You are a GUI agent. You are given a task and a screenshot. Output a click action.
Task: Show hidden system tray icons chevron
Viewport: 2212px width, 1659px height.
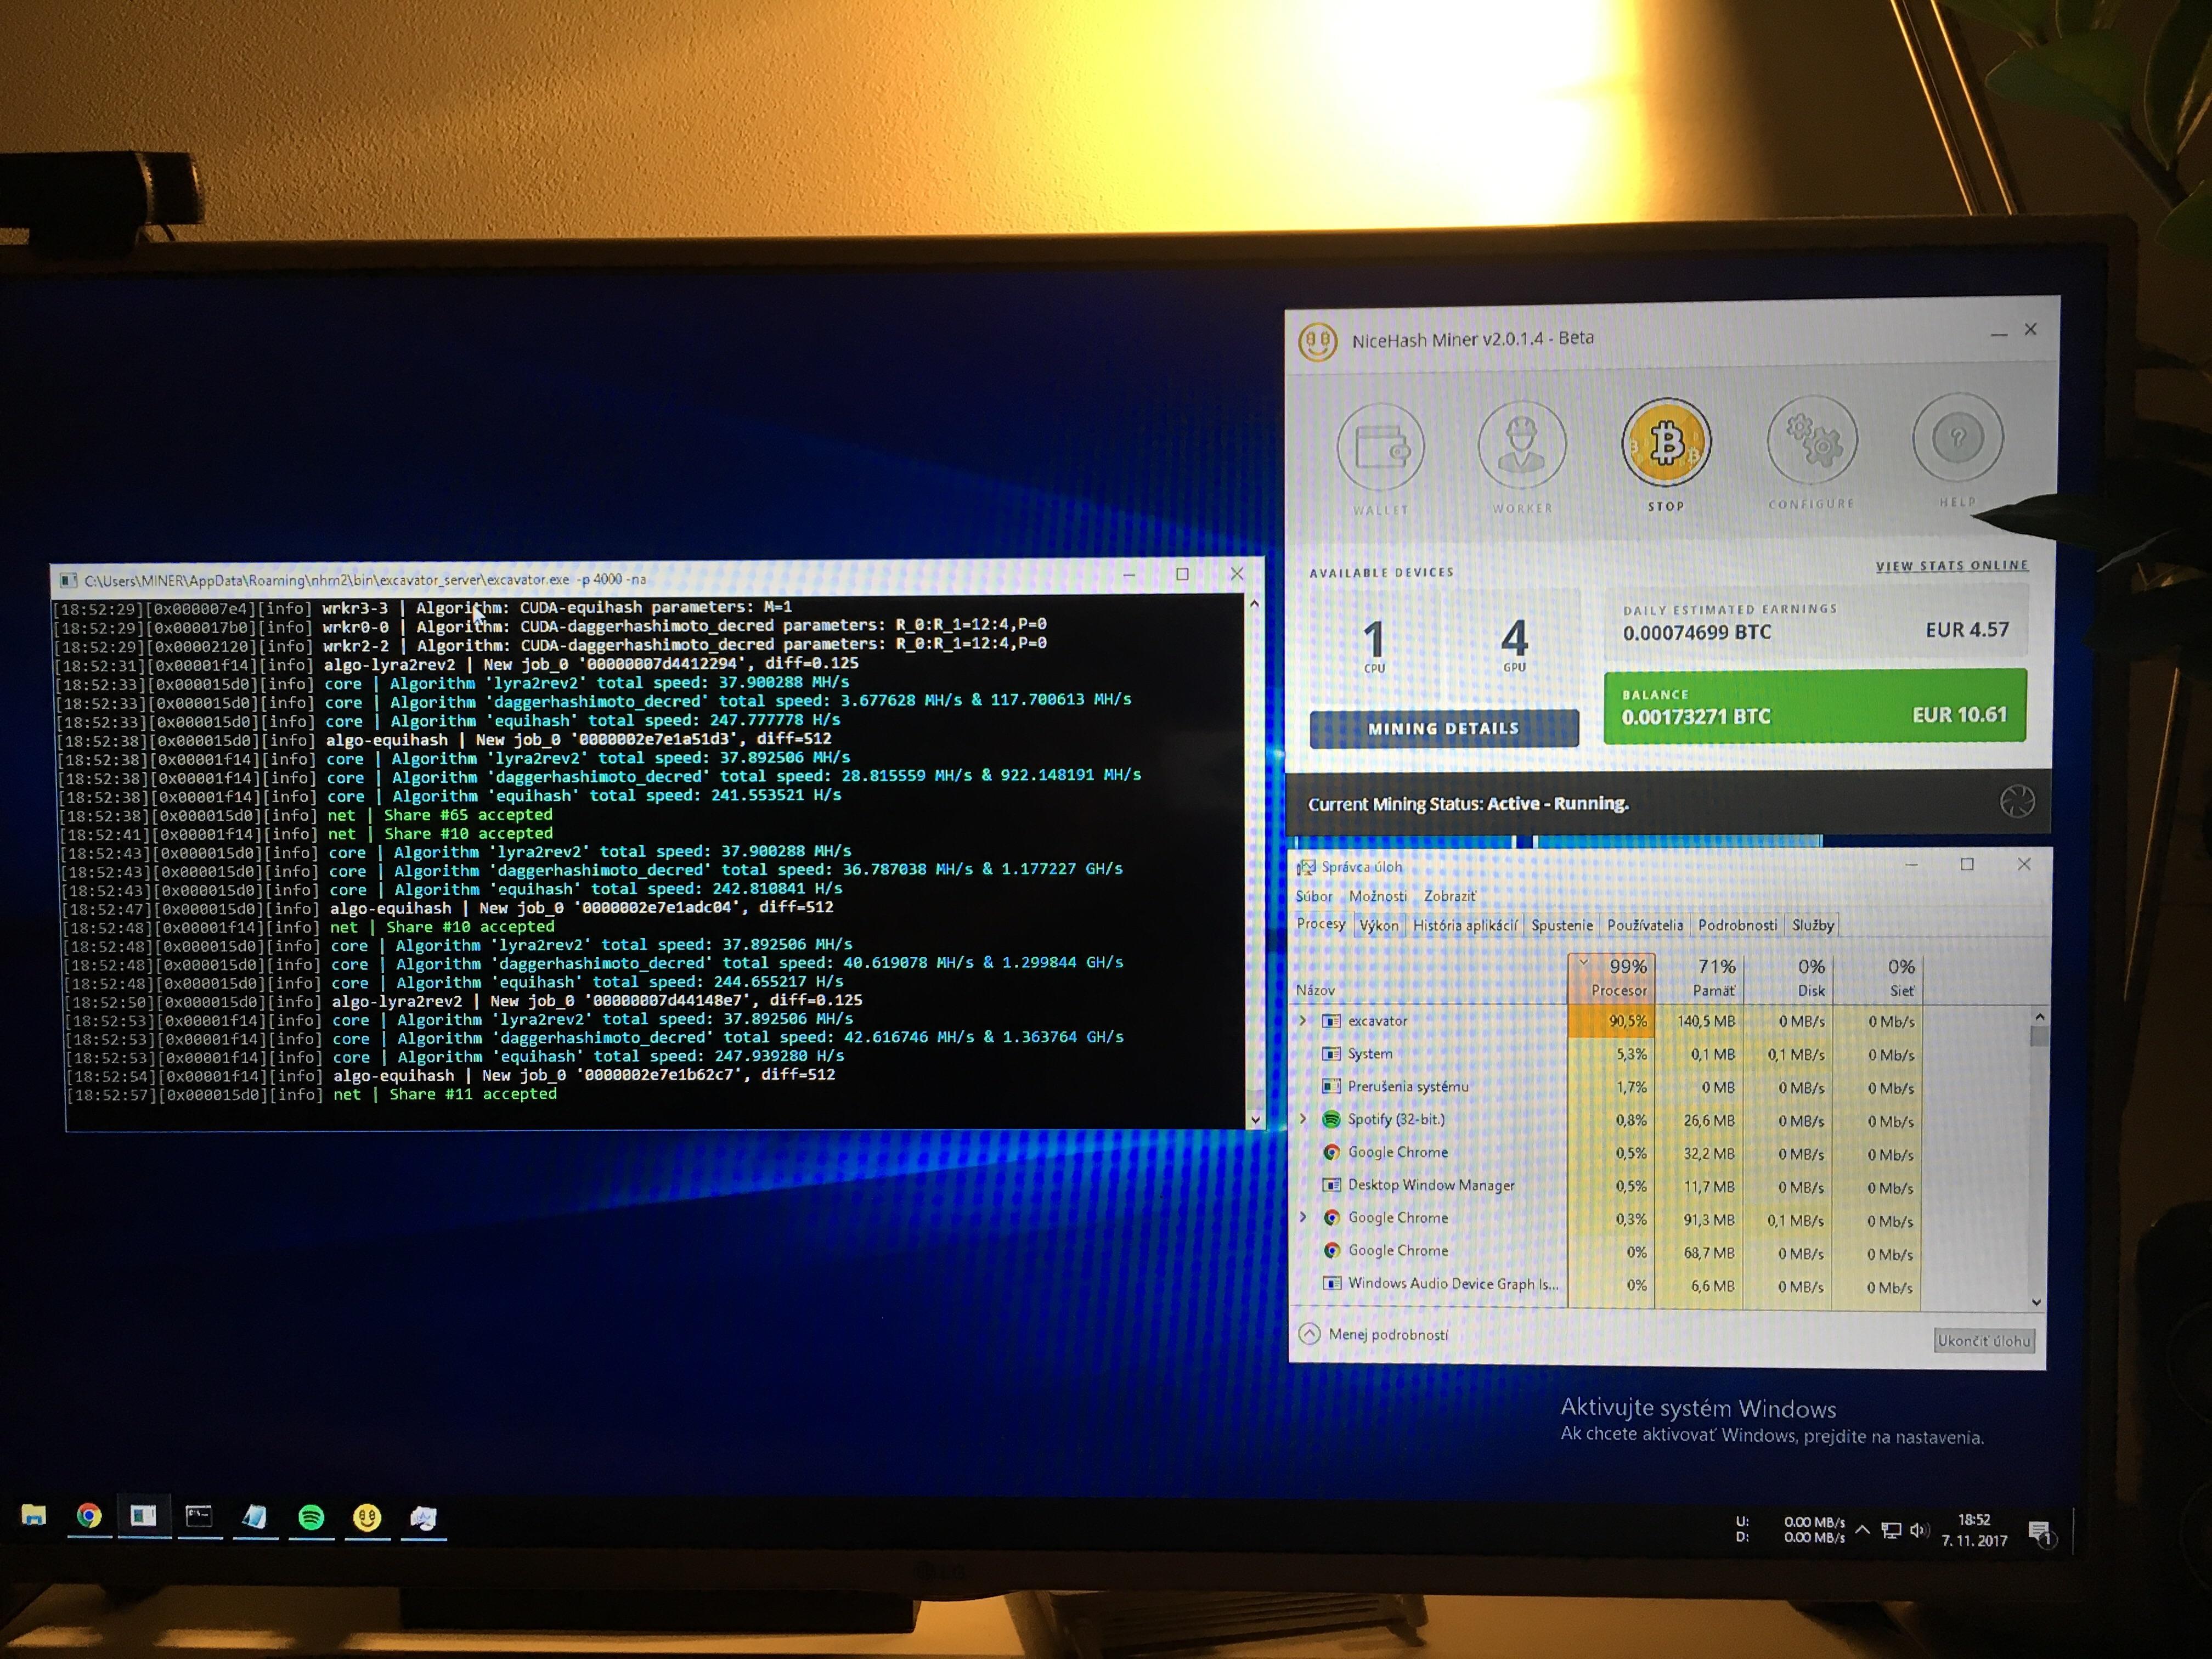pos(1862,1530)
